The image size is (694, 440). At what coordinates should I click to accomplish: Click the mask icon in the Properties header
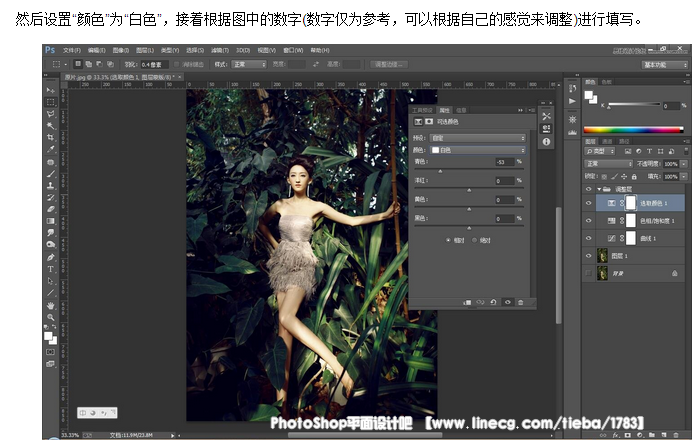tap(429, 121)
